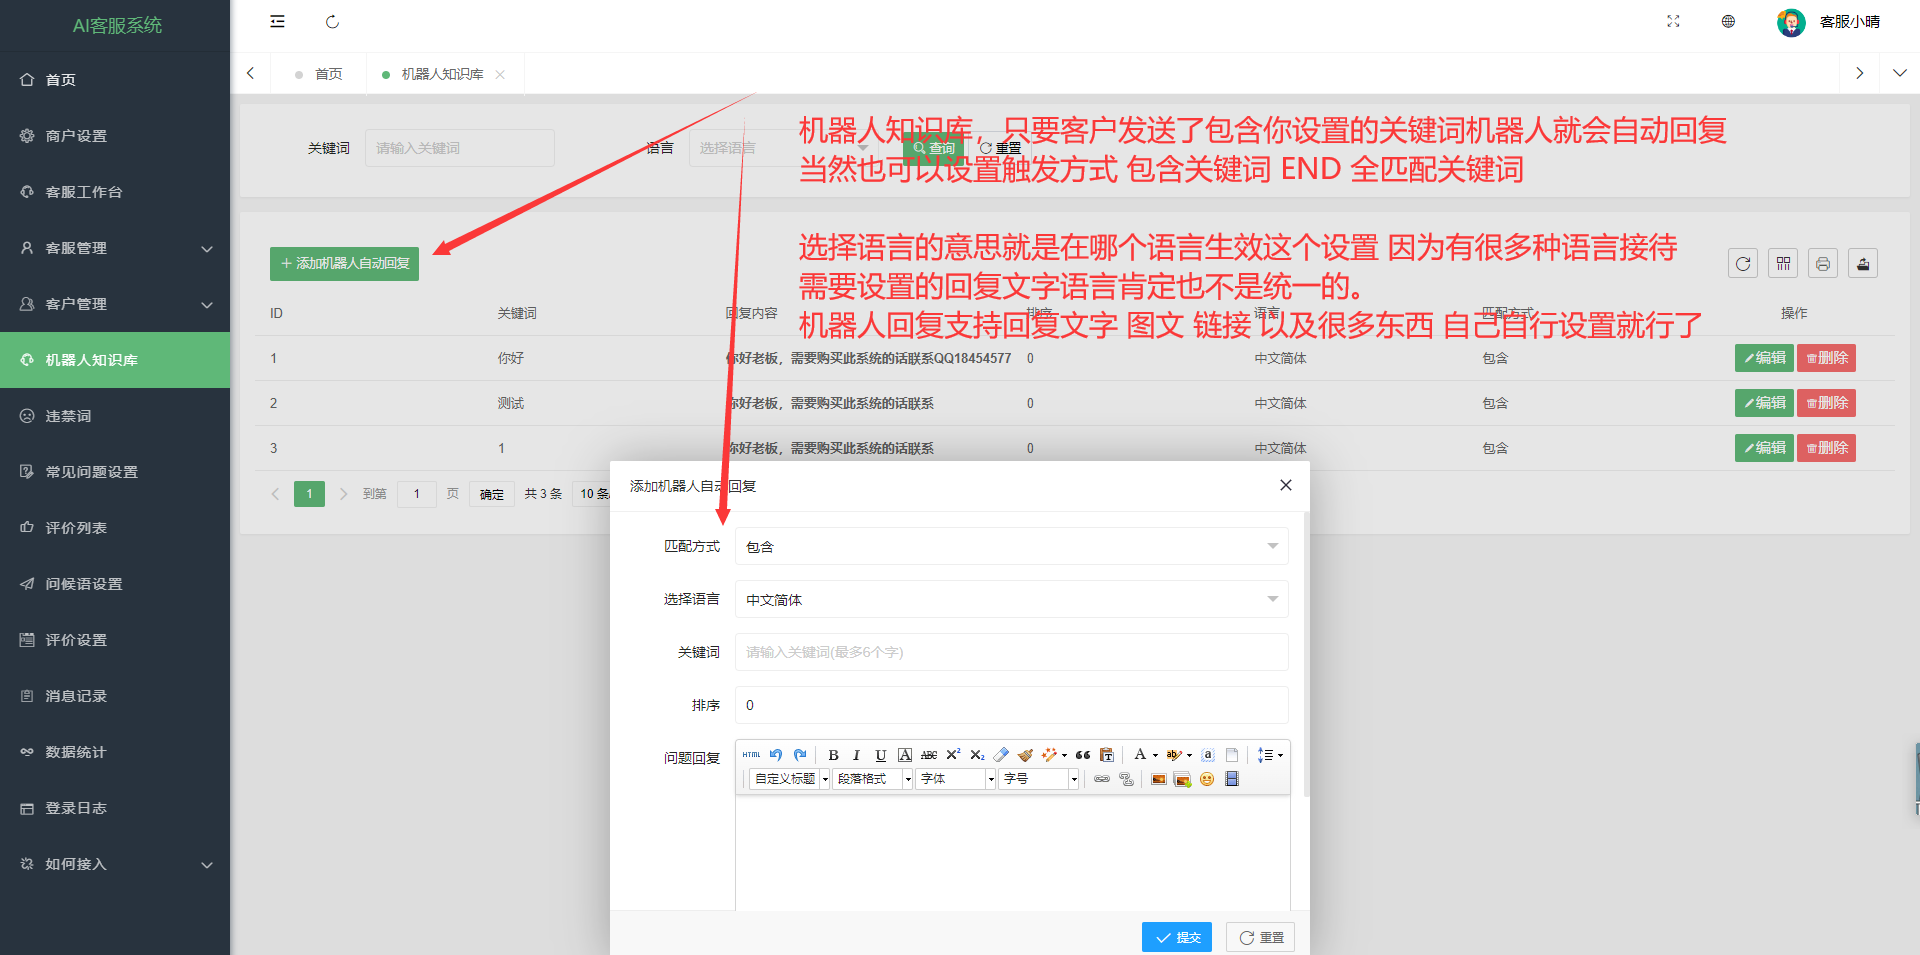
Task: Delete the row with keyword 测试
Action: coord(1826,403)
